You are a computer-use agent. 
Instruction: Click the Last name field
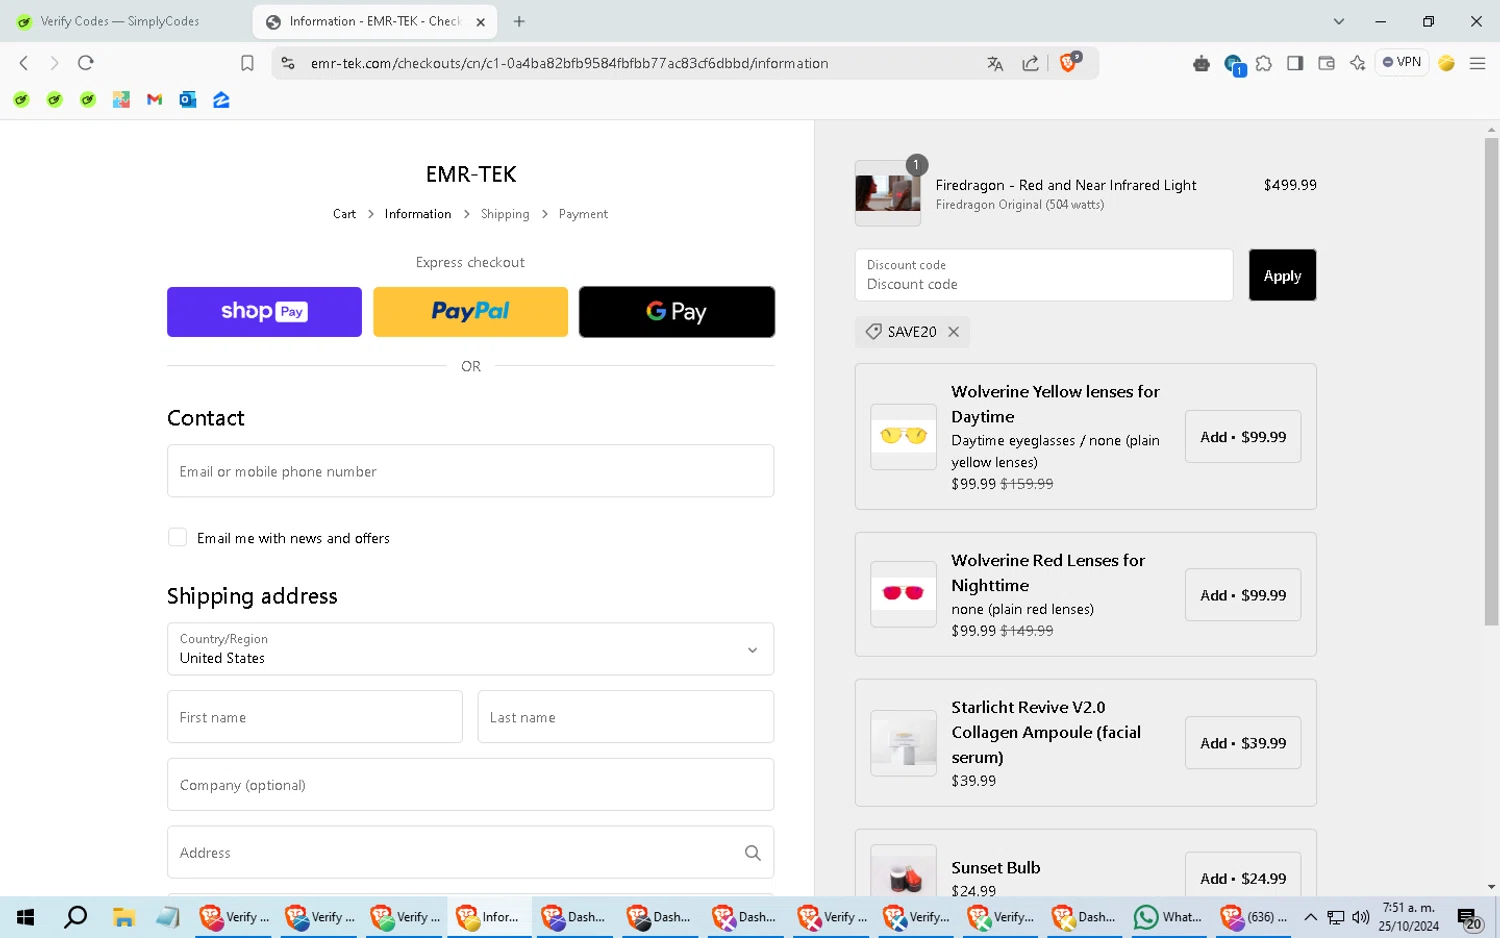click(626, 717)
